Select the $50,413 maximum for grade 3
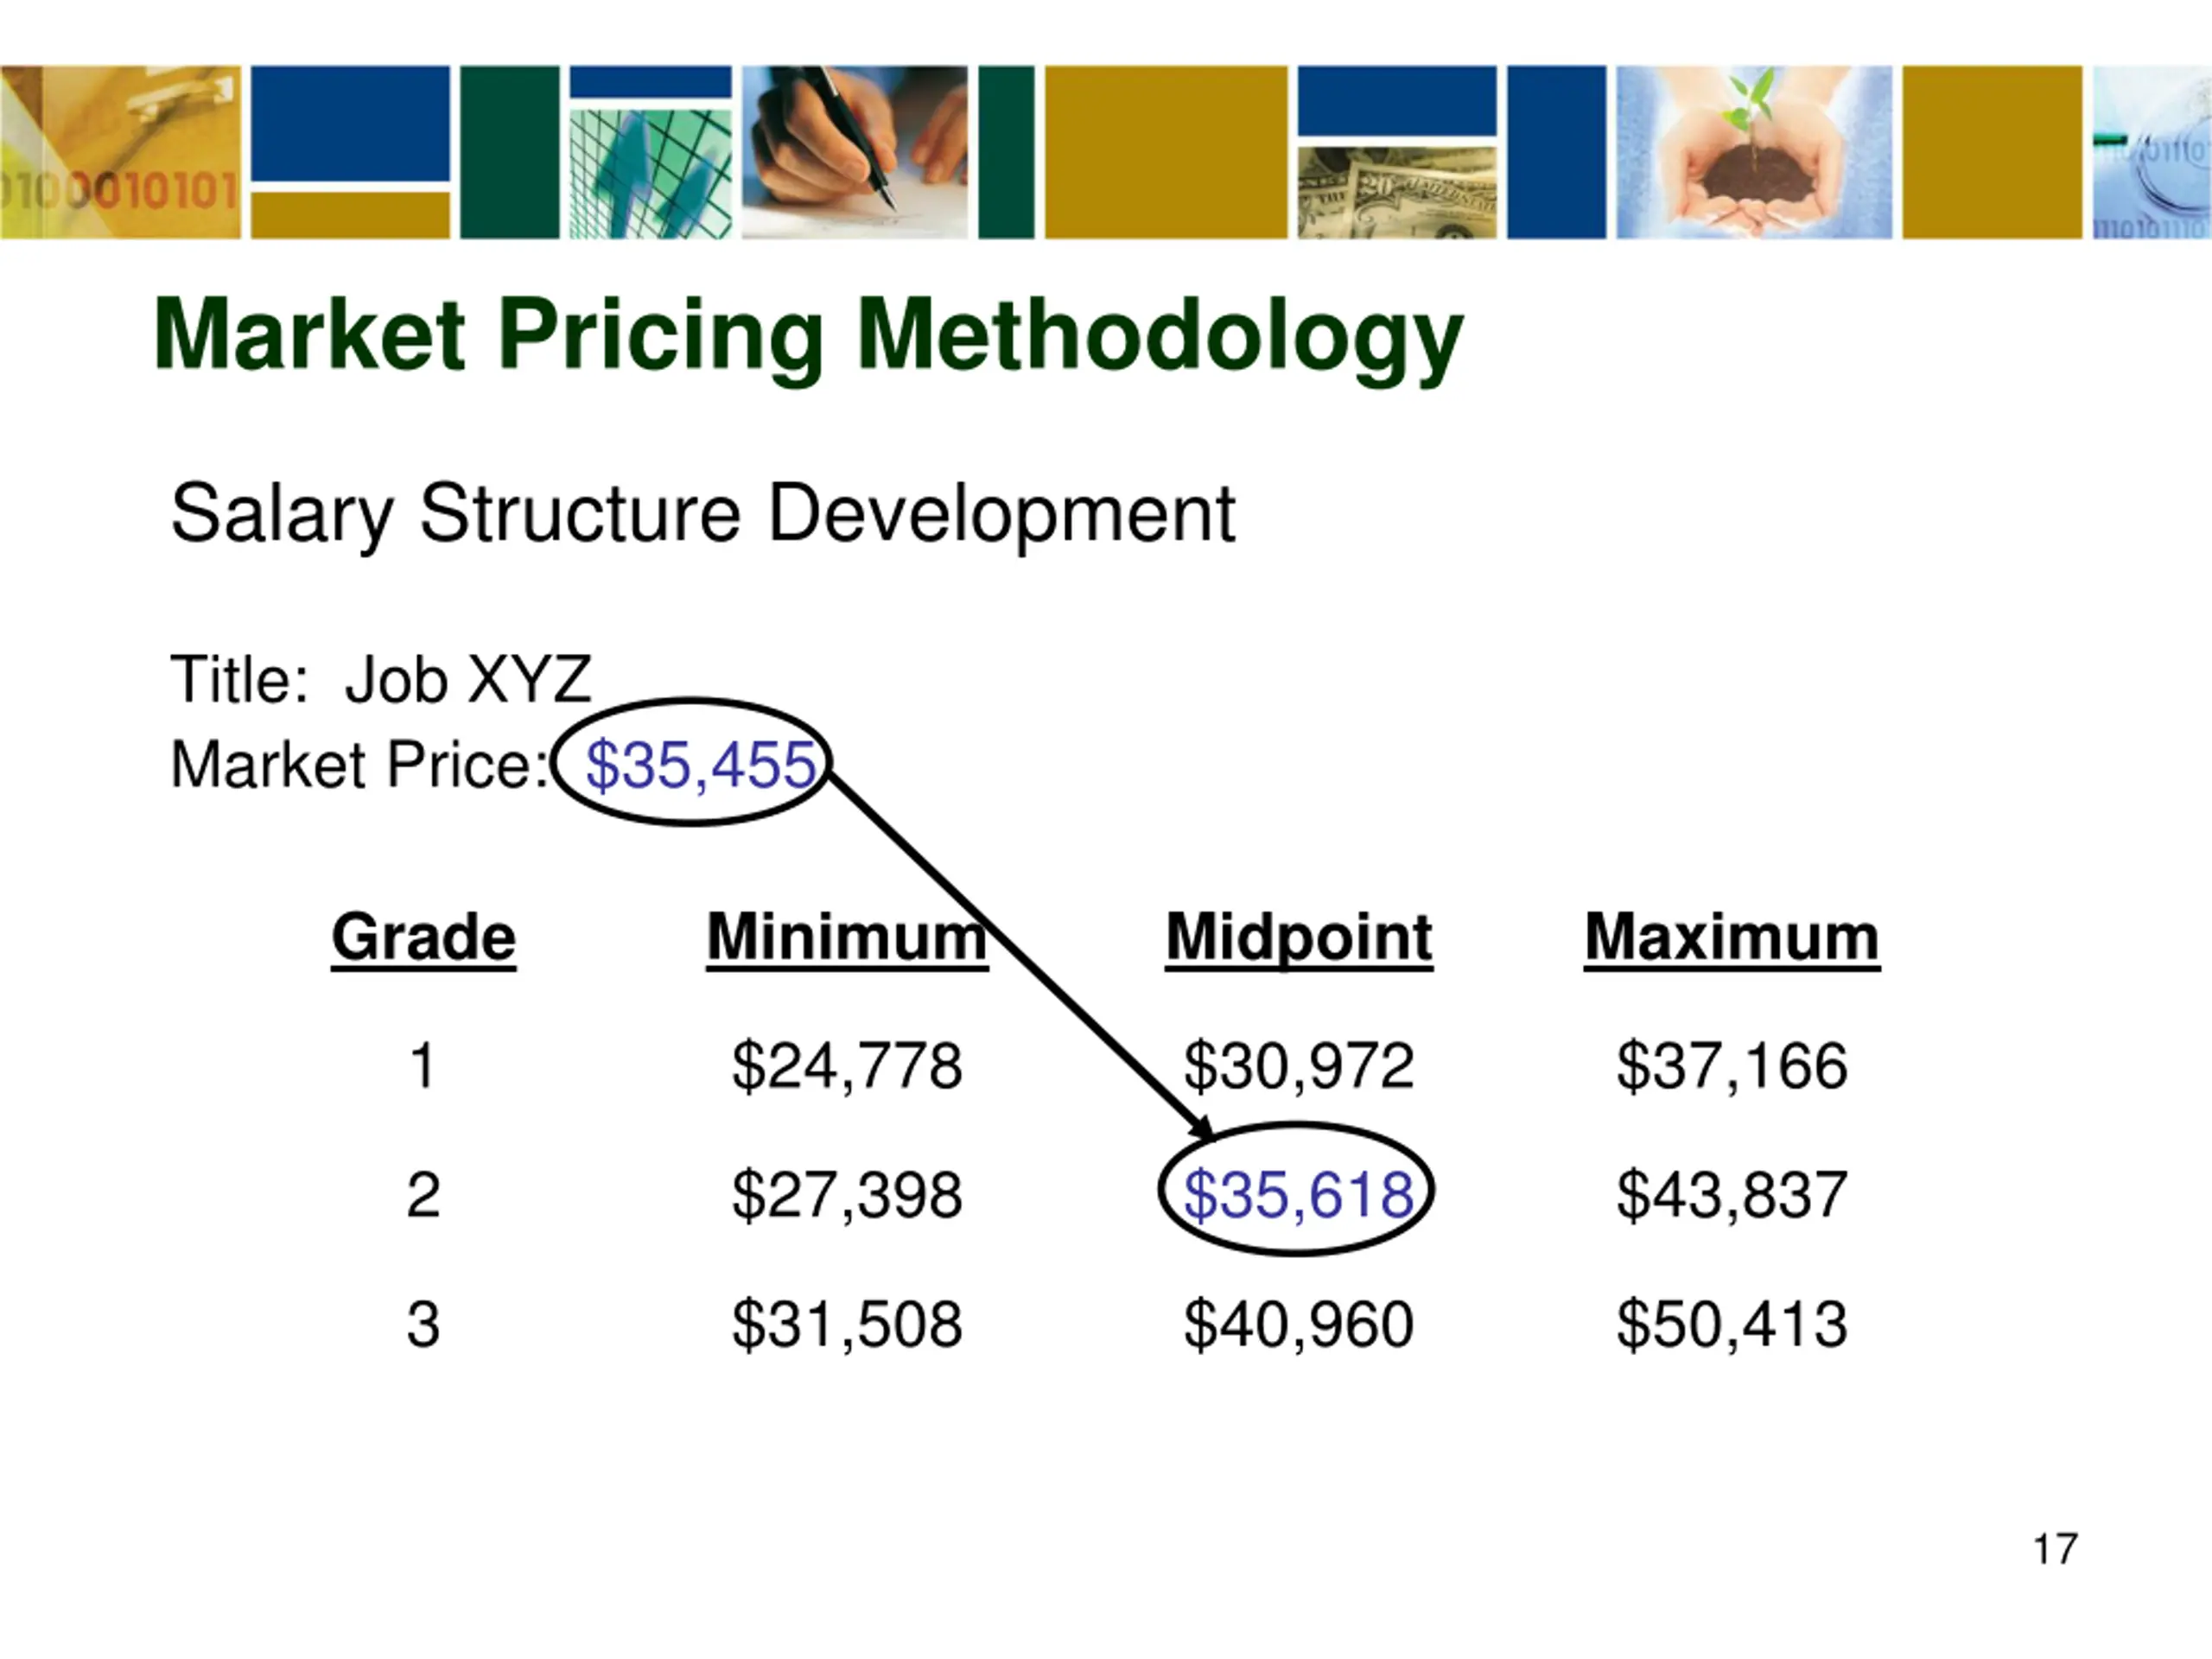Image resolution: width=2212 pixels, height=1659 pixels. click(1732, 1324)
